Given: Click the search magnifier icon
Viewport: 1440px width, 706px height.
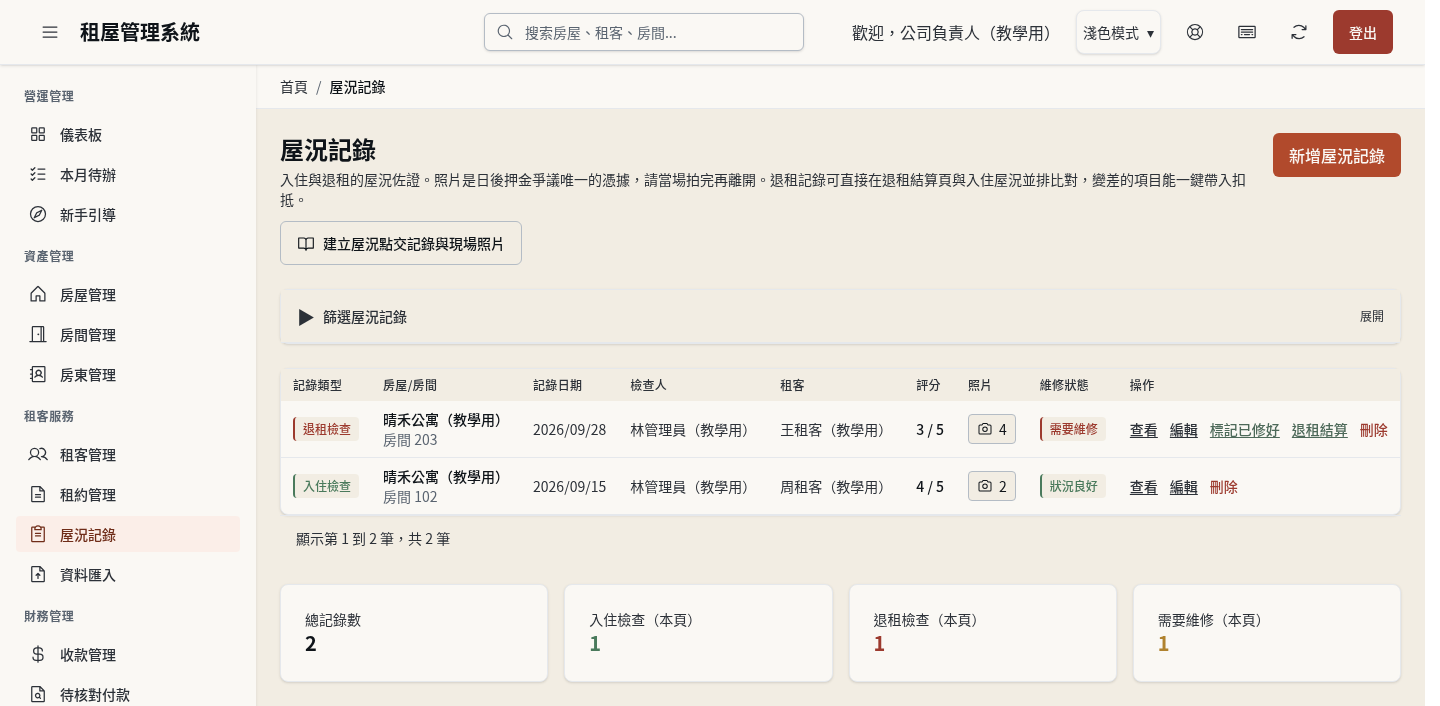Looking at the screenshot, I should [x=505, y=32].
